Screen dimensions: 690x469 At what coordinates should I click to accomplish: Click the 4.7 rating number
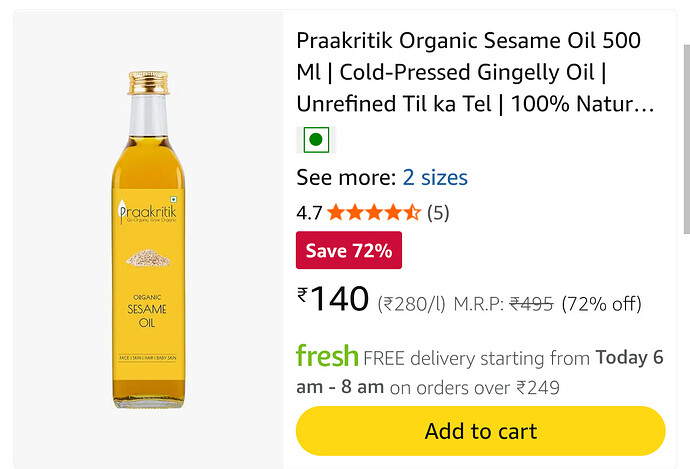(x=309, y=212)
